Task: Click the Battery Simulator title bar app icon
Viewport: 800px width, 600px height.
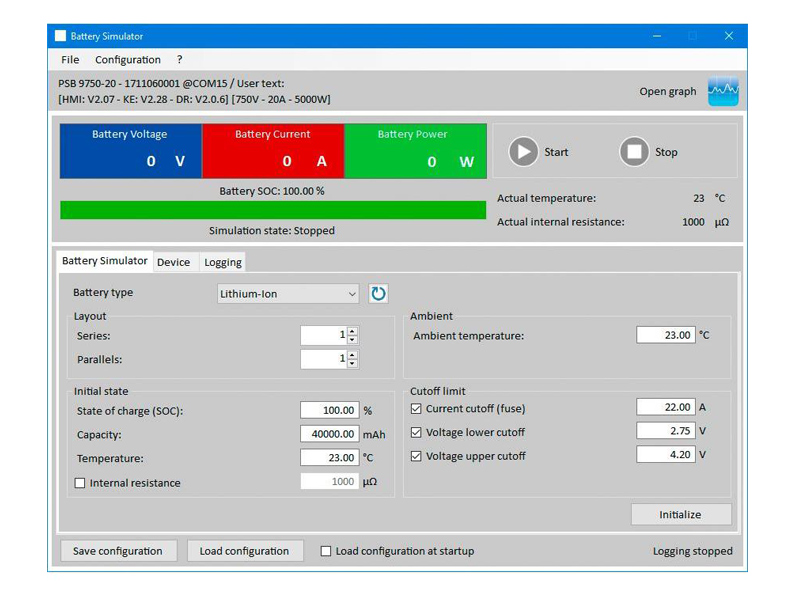Action: (x=60, y=36)
